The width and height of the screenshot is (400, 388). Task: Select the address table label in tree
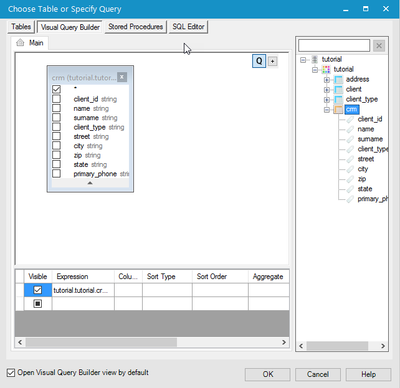point(357,79)
